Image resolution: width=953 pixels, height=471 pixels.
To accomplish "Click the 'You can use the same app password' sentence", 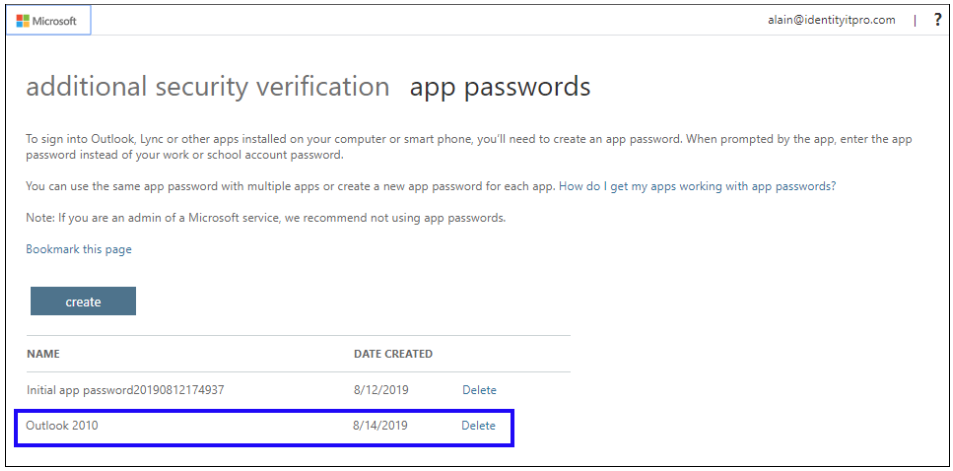I will coord(291,187).
